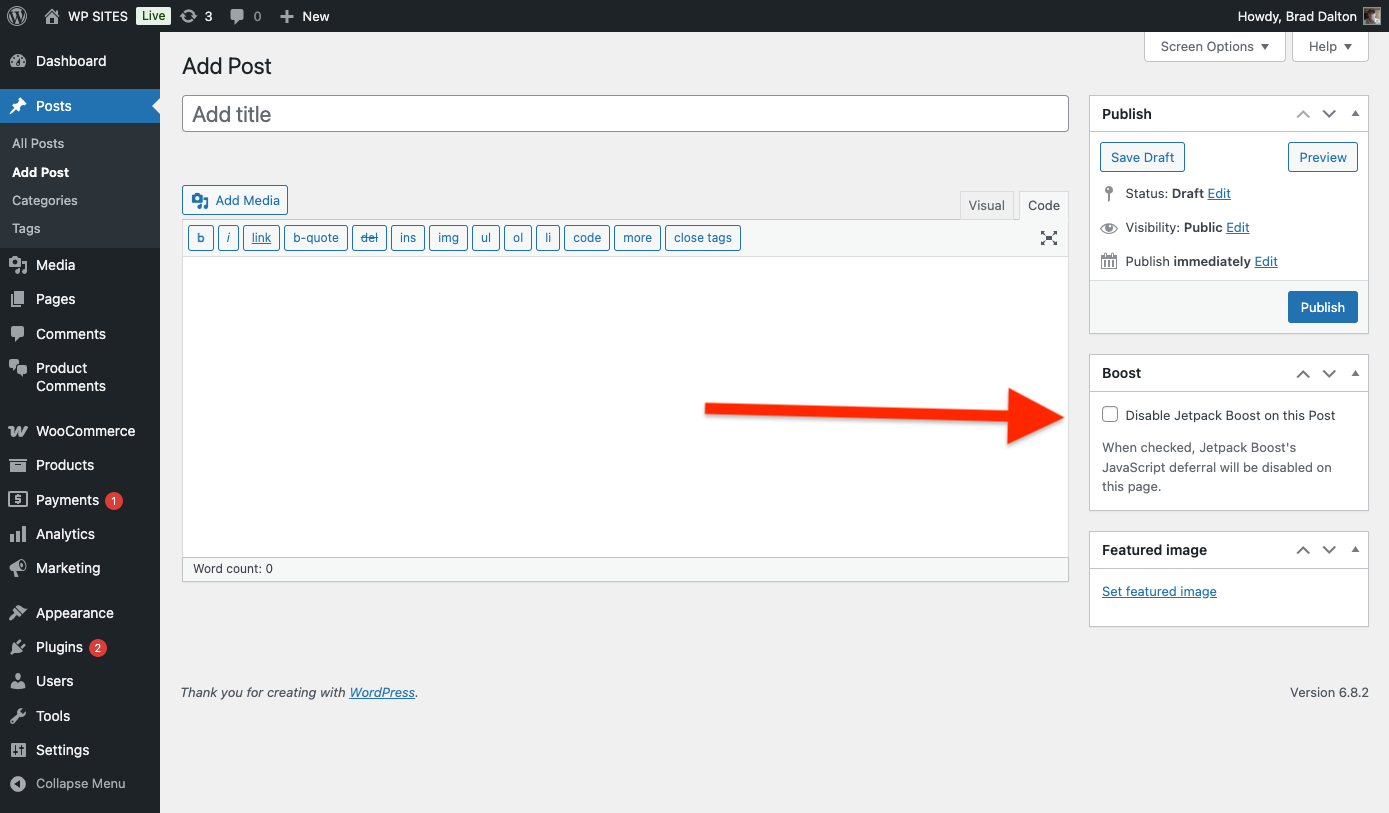
Task: Check Disable Jetpack Boost on this Post
Action: [1110, 414]
